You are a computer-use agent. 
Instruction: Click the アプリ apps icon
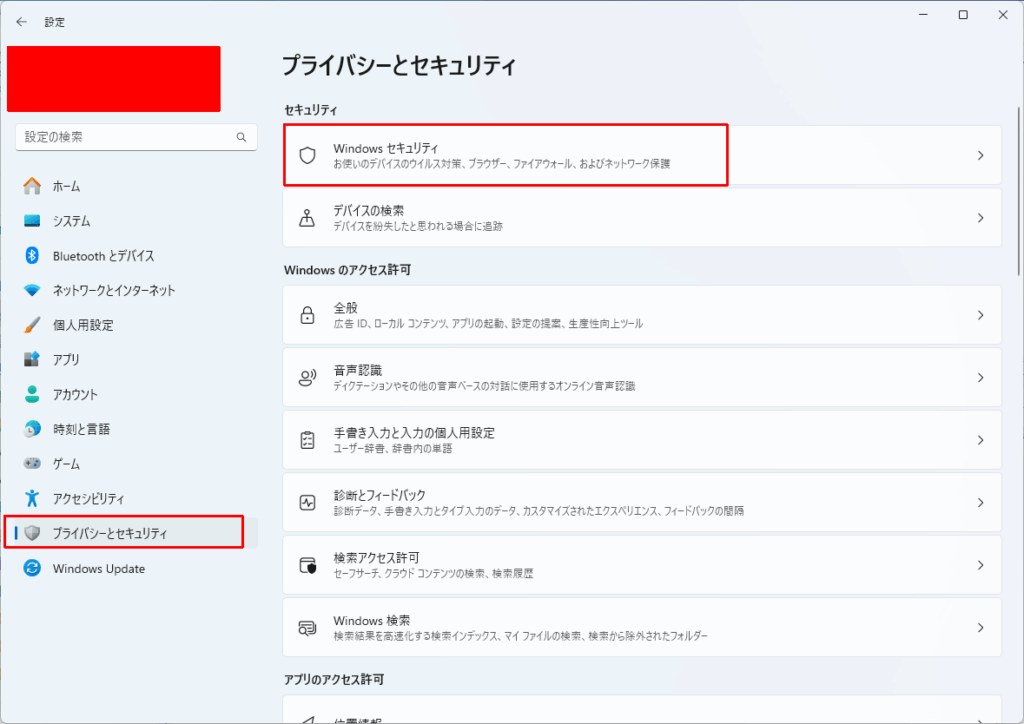(32, 359)
